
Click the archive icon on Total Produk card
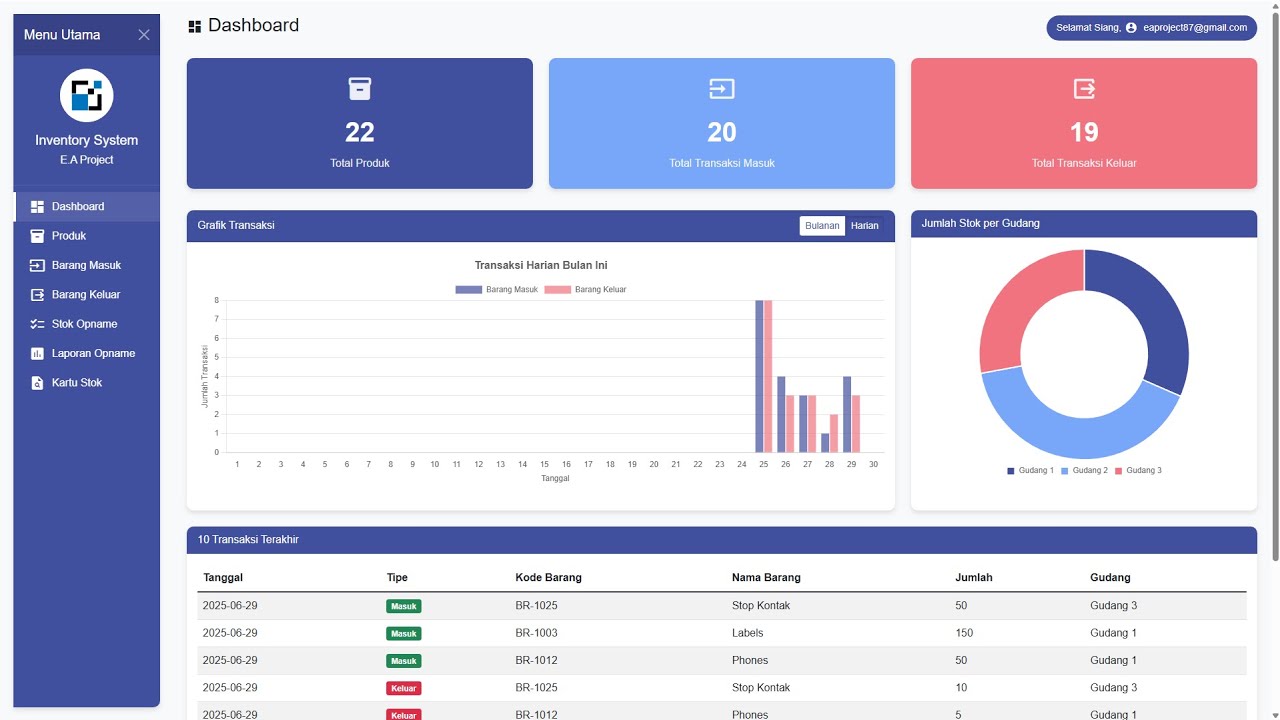tap(360, 89)
